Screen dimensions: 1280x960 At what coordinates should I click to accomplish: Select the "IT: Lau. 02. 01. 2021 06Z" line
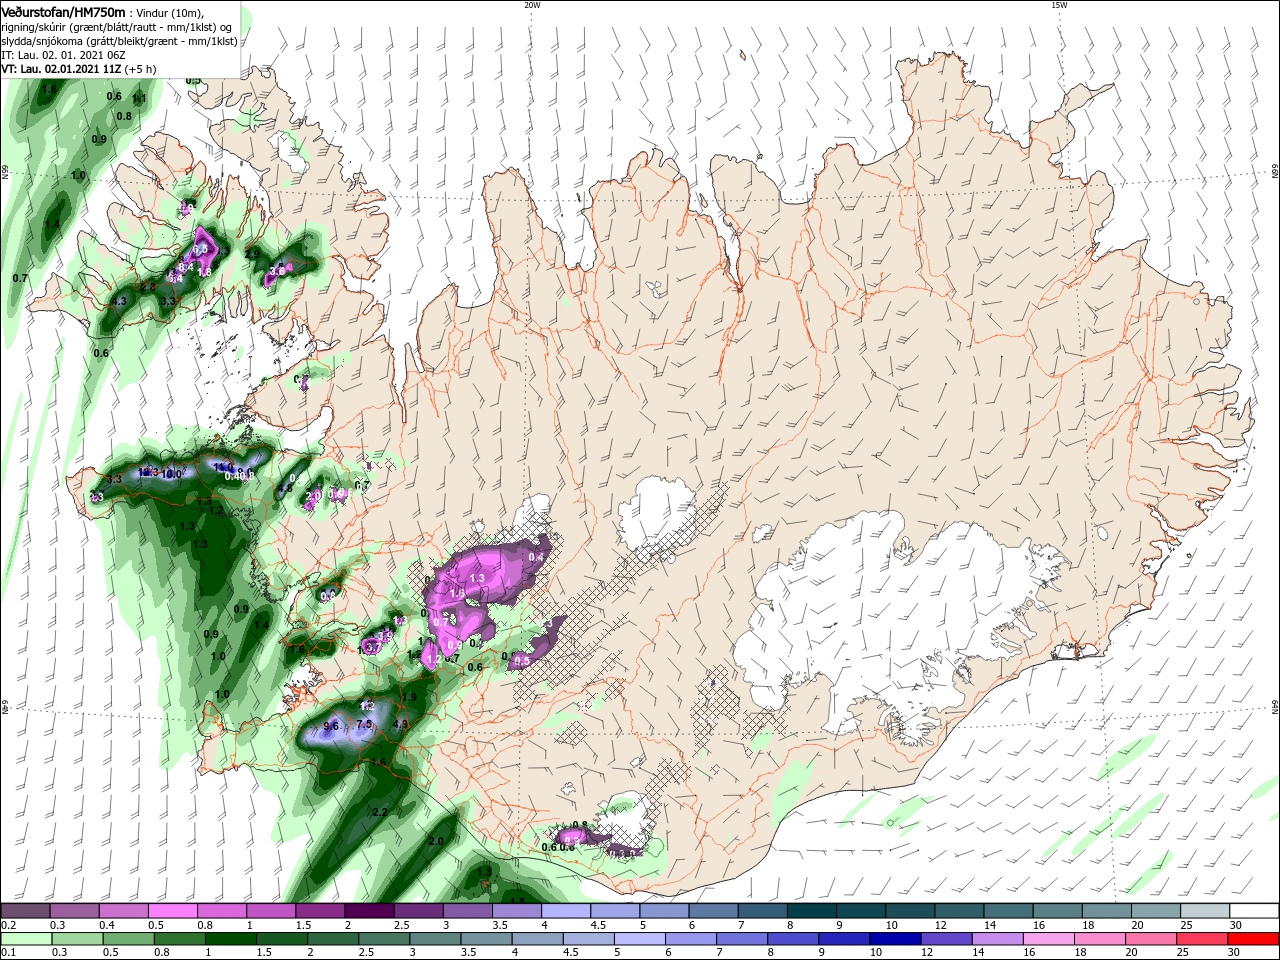[x=65, y=55]
